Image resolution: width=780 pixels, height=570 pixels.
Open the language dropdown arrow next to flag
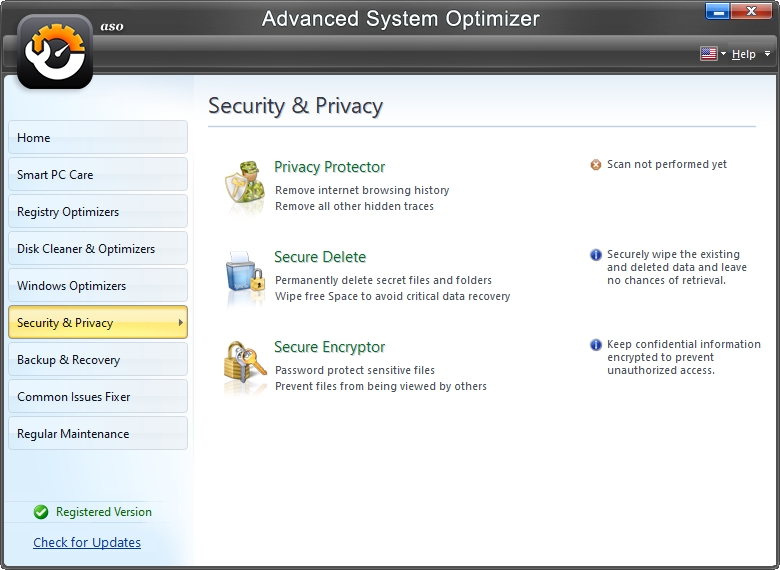(723, 54)
